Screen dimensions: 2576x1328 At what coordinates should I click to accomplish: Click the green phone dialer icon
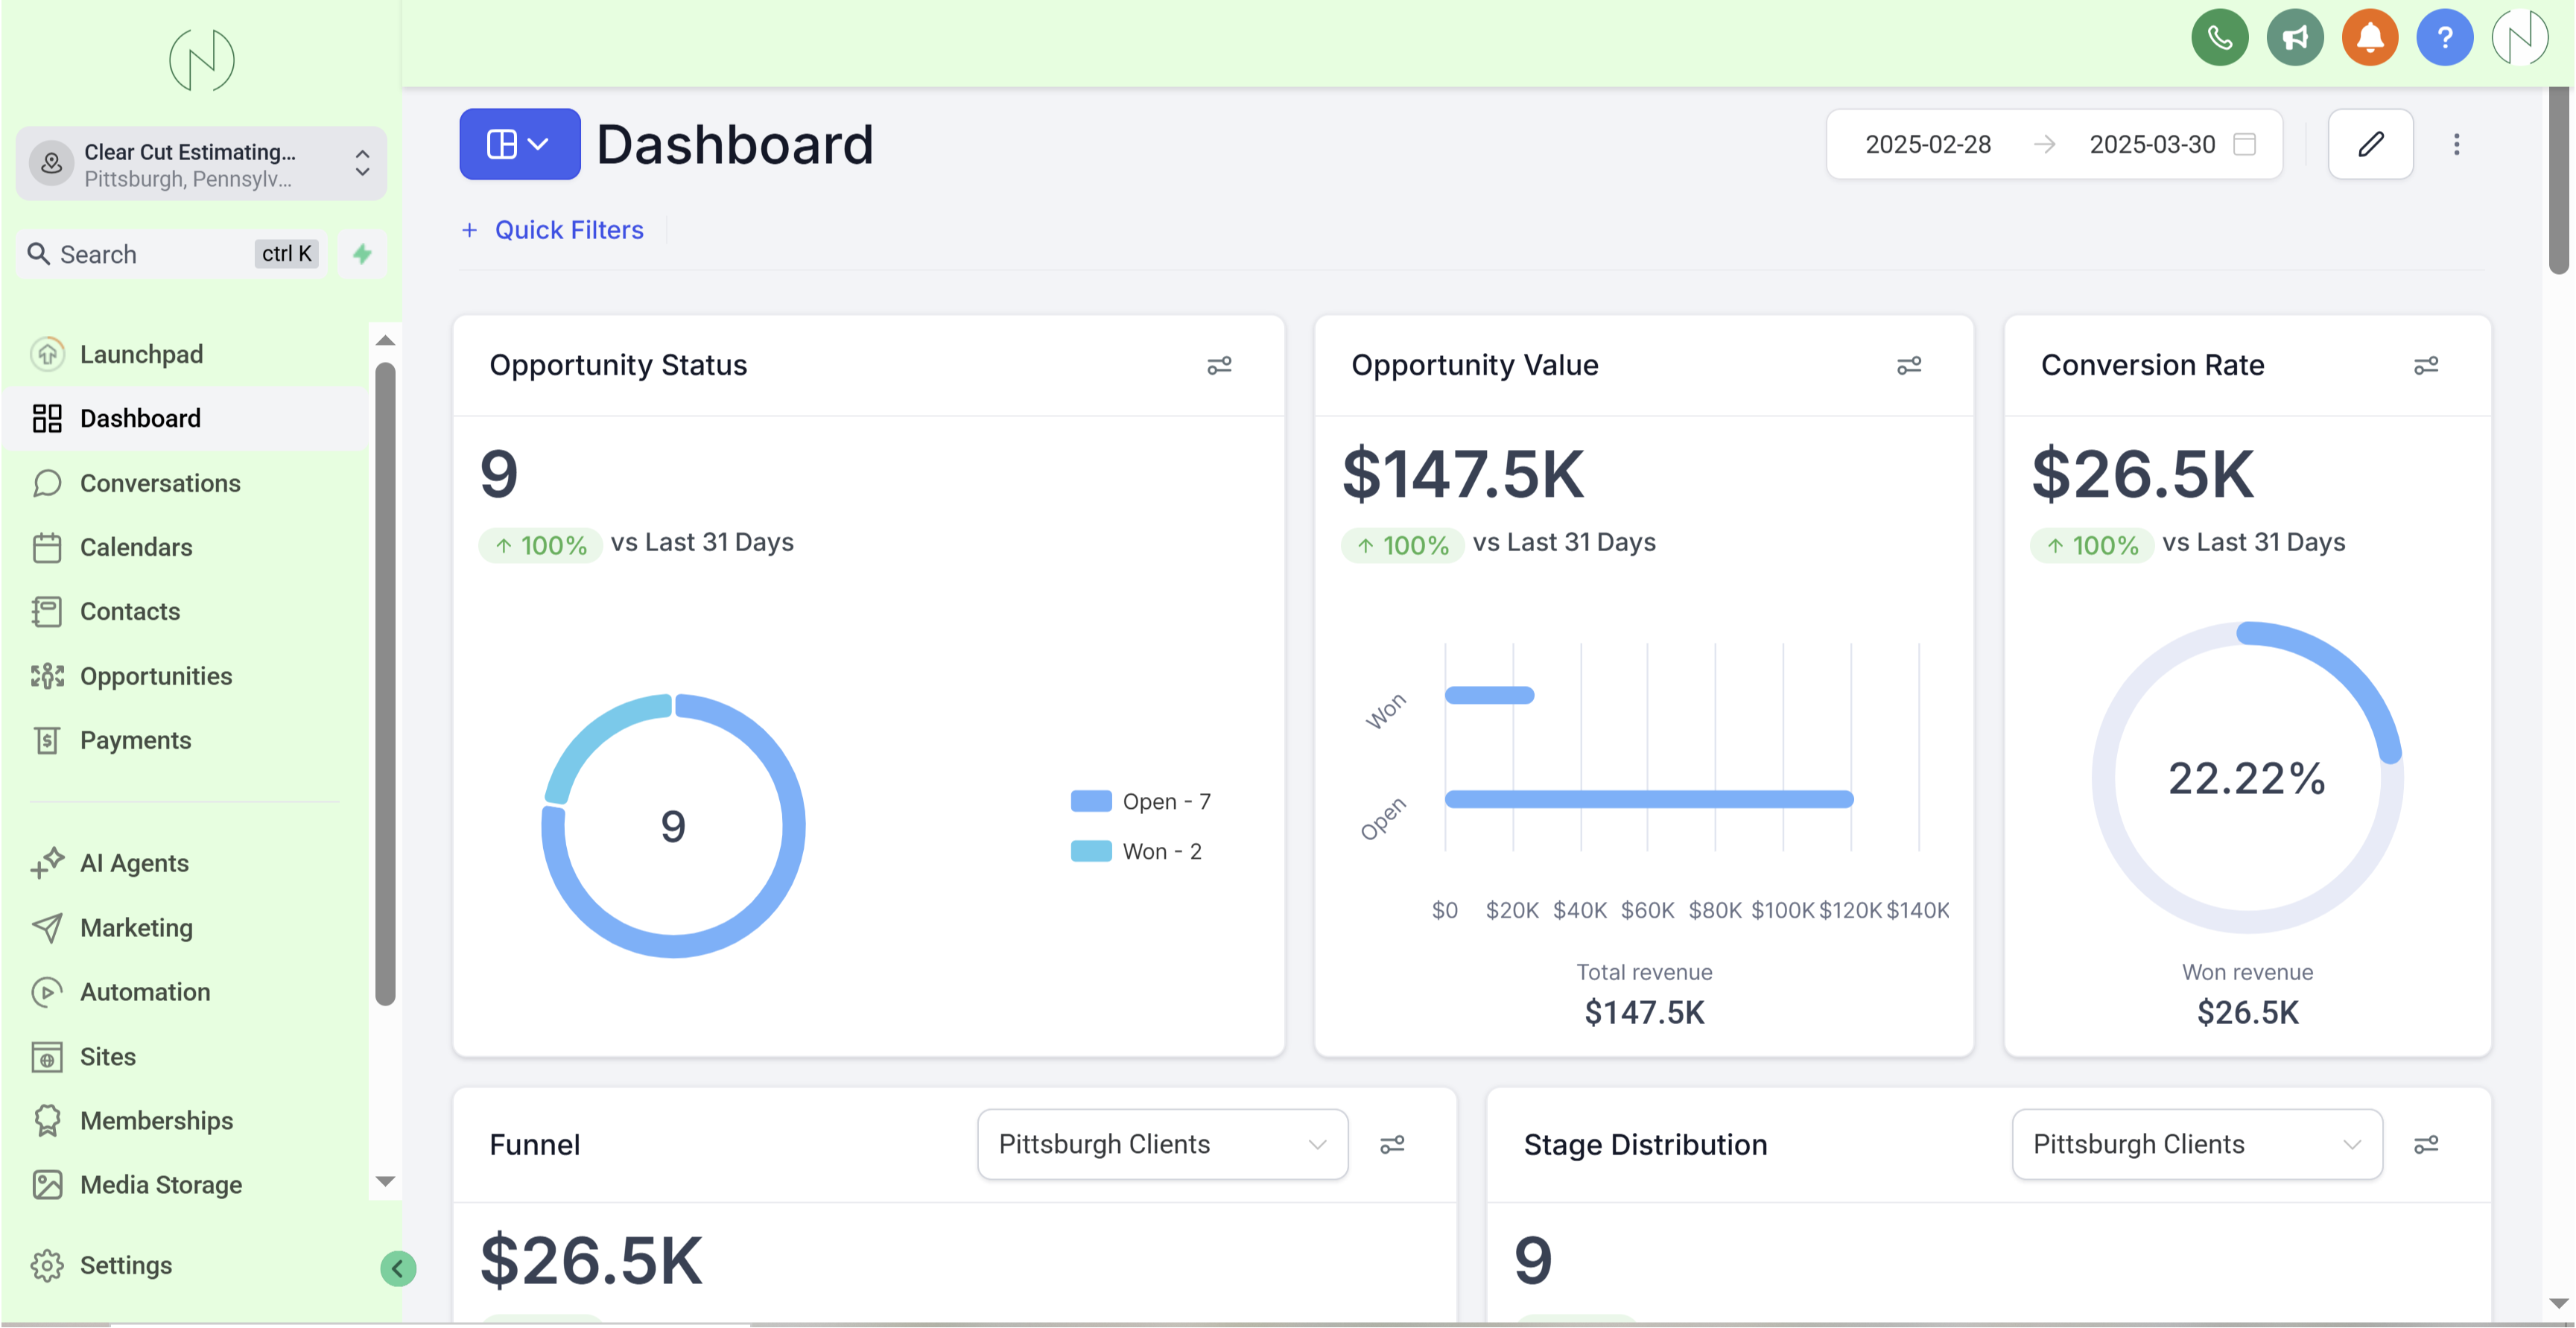pyautogui.click(x=2219, y=38)
